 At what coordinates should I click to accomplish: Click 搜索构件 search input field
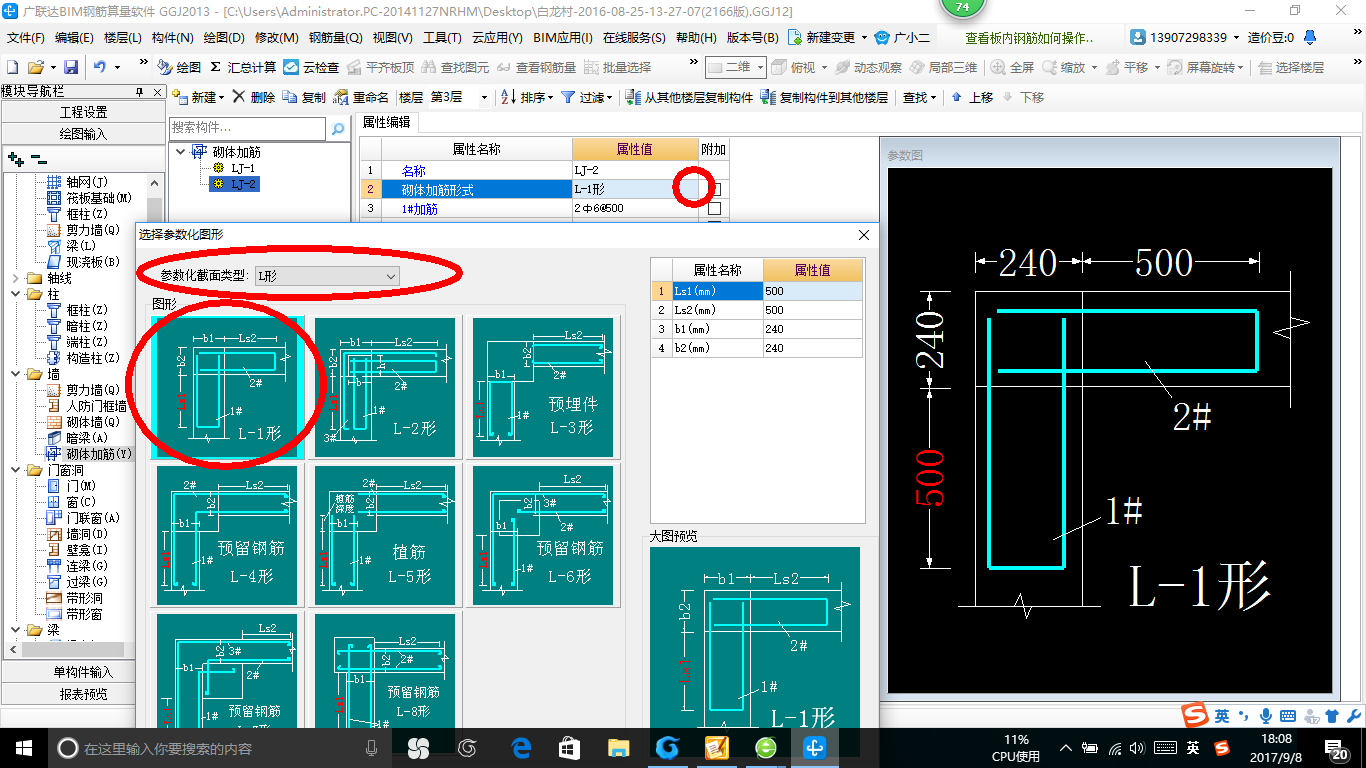tap(247, 128)
